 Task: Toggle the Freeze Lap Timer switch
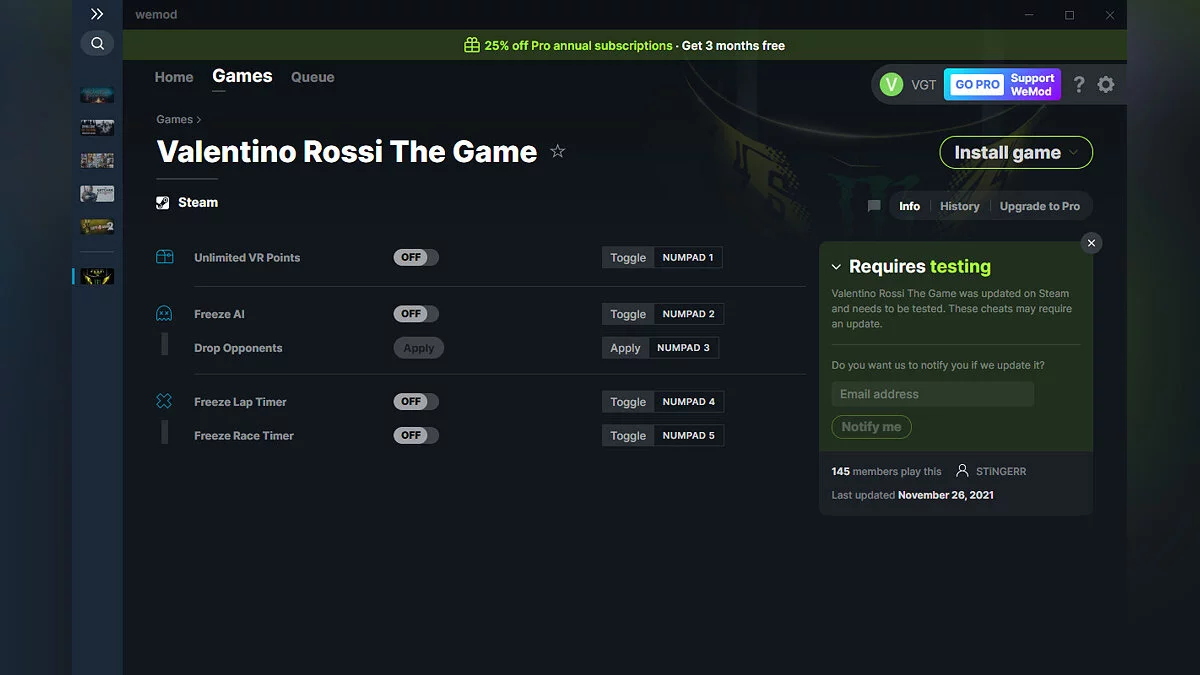point(416,401)
